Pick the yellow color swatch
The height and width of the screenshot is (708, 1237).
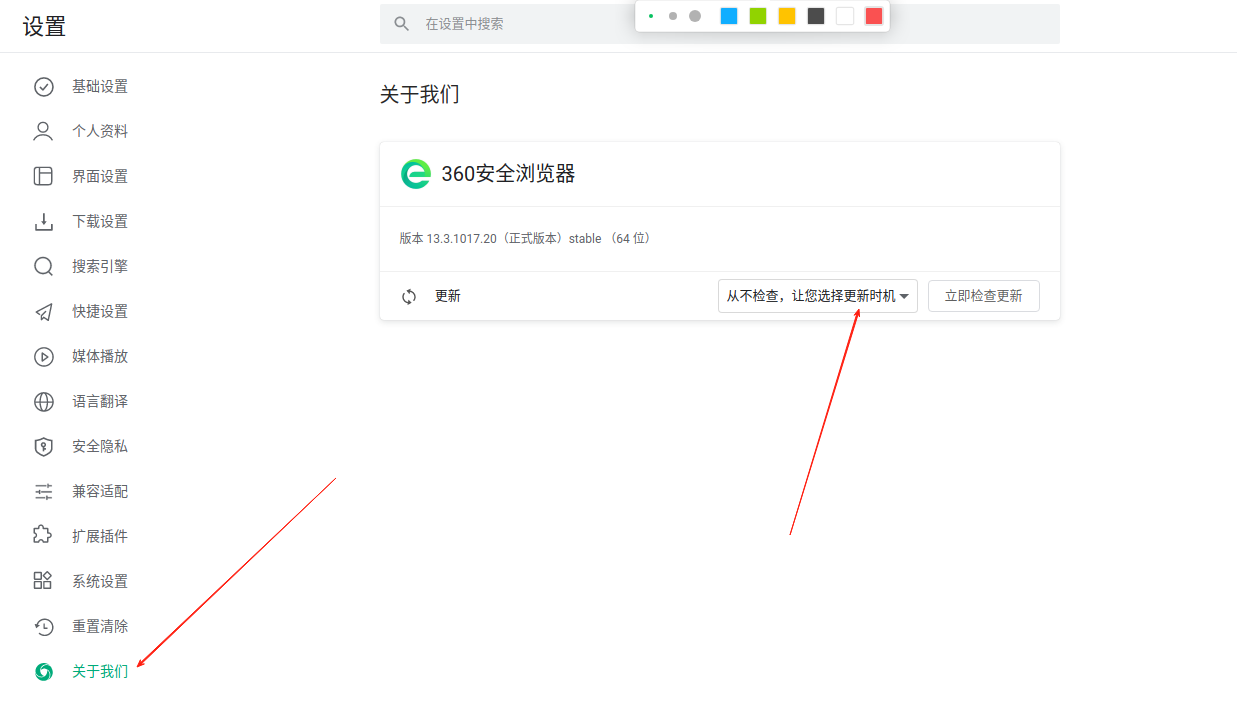pos(787,16)
